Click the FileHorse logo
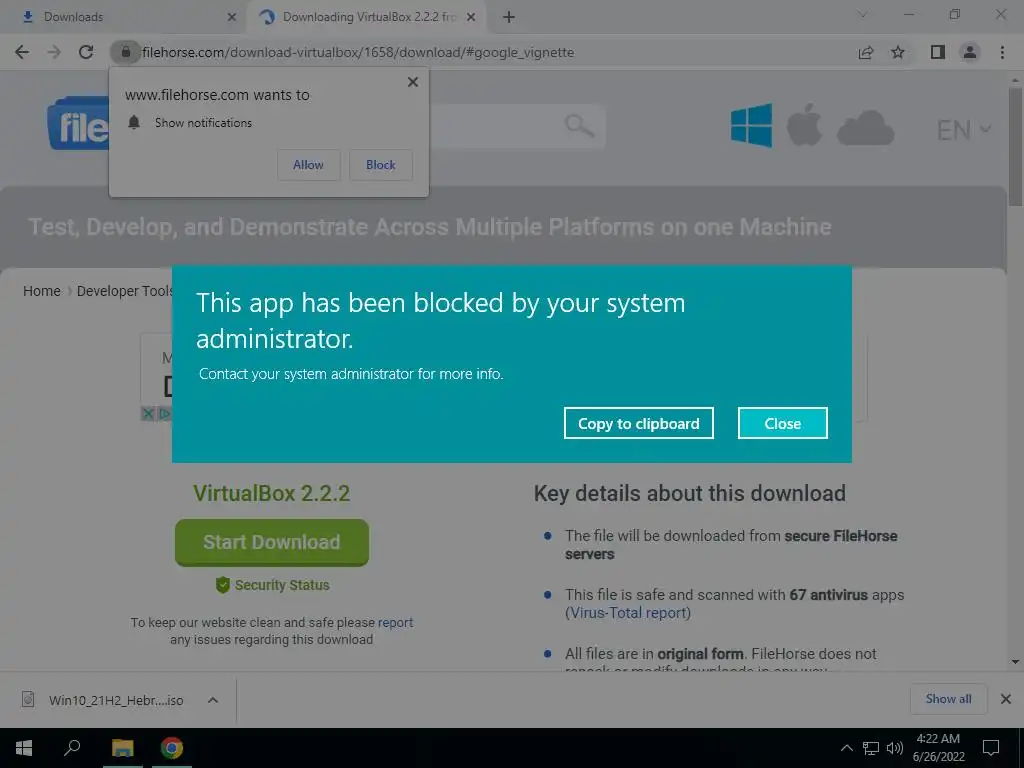 pyautogui.click(x=78, y=124)
